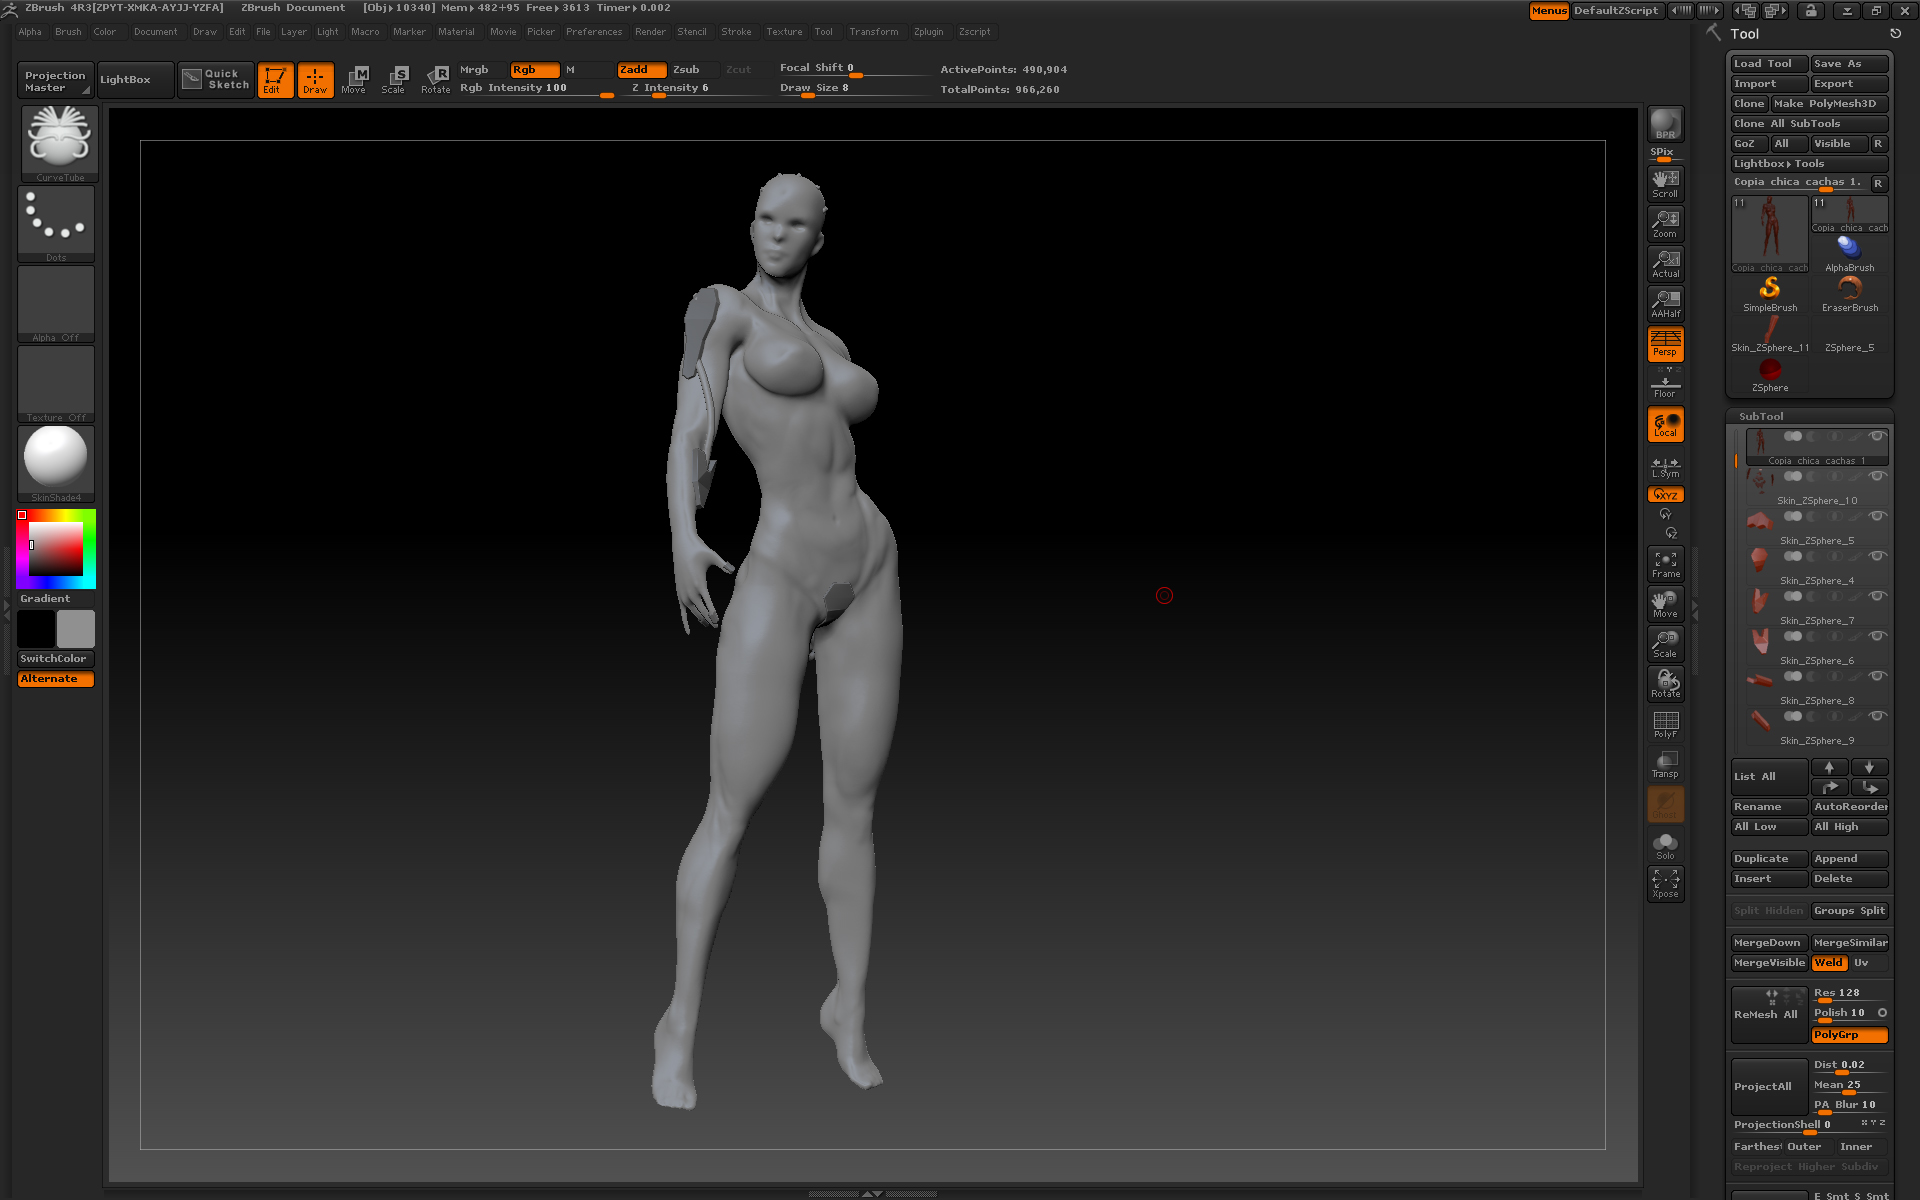Enable PolyF wireframe display
Screen dimensions: 1920x1200
(x=1665, y=724)
